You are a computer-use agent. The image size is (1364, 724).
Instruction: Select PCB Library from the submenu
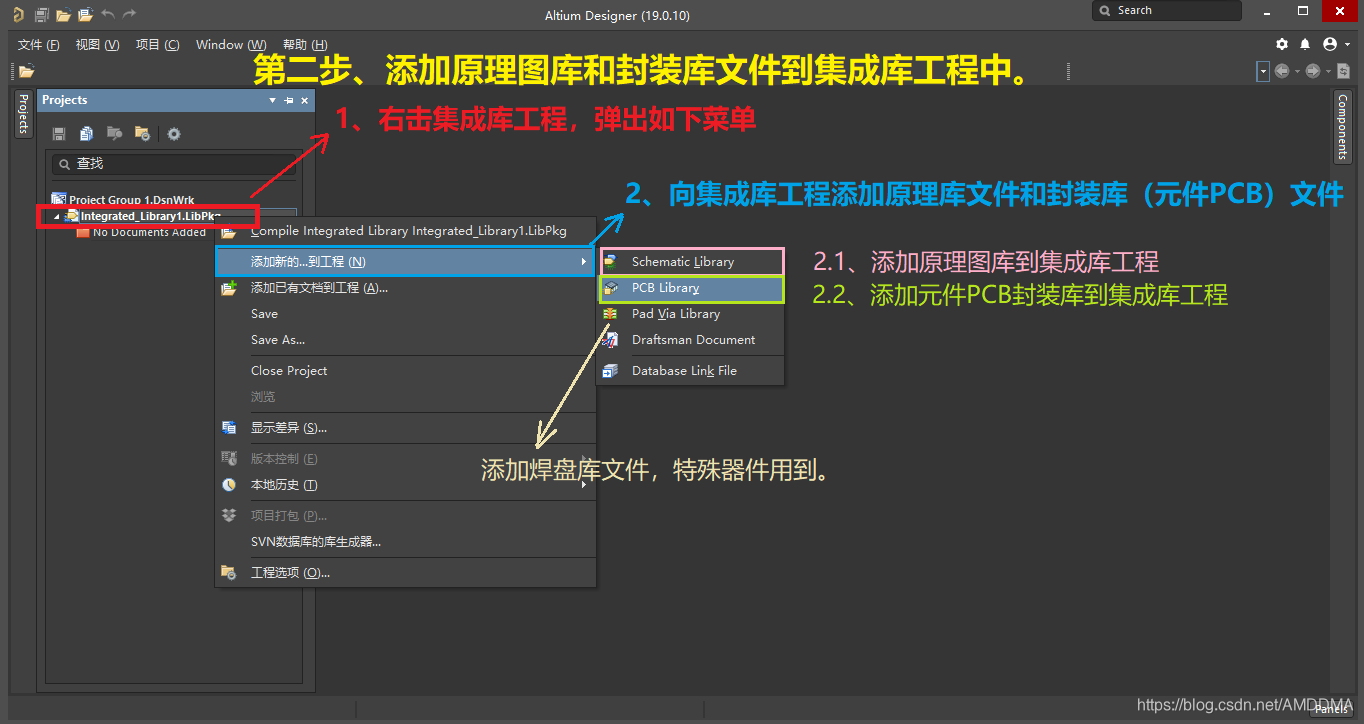coord(665,288)
